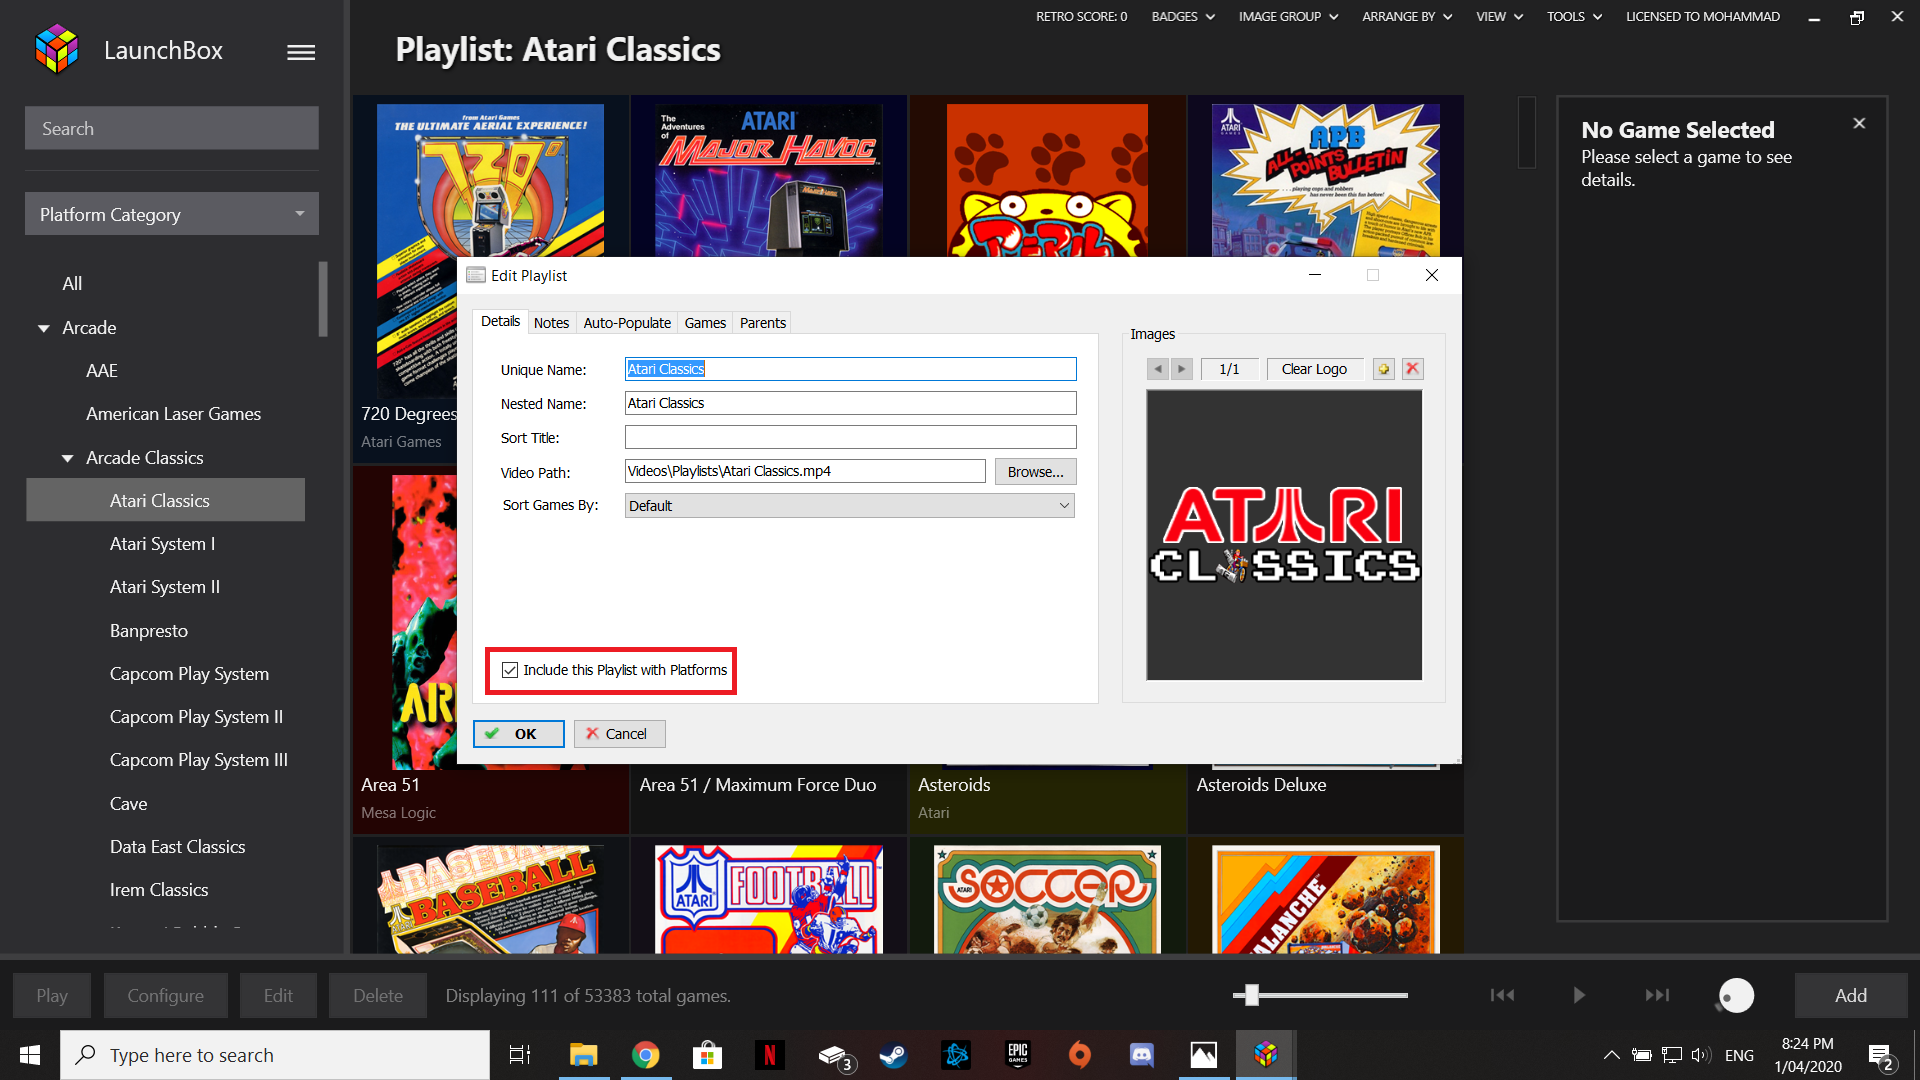Open the Platform Category dropdown
The height and width of the screenshot is (1080, 1920).
(x=172, y=214)
